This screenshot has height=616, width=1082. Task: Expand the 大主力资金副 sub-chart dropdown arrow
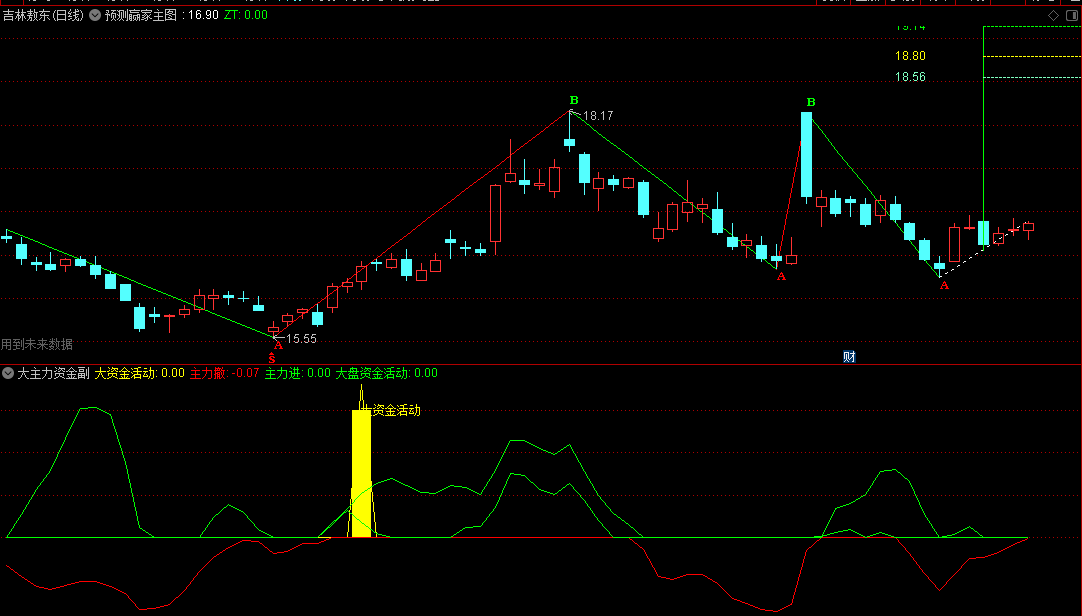tap(8, 373)
